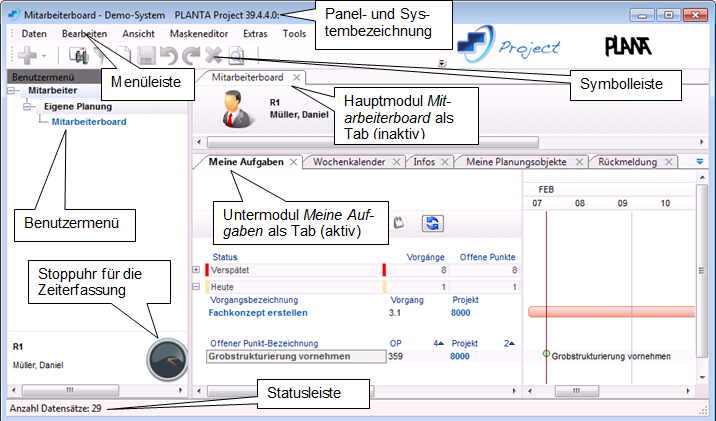
Task: Select Eigene Planung in the user menu
Action: (78, 106)
